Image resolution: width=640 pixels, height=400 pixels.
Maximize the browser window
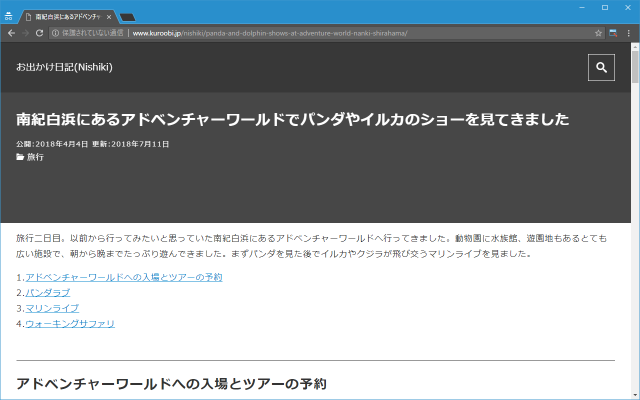(605, 7)
